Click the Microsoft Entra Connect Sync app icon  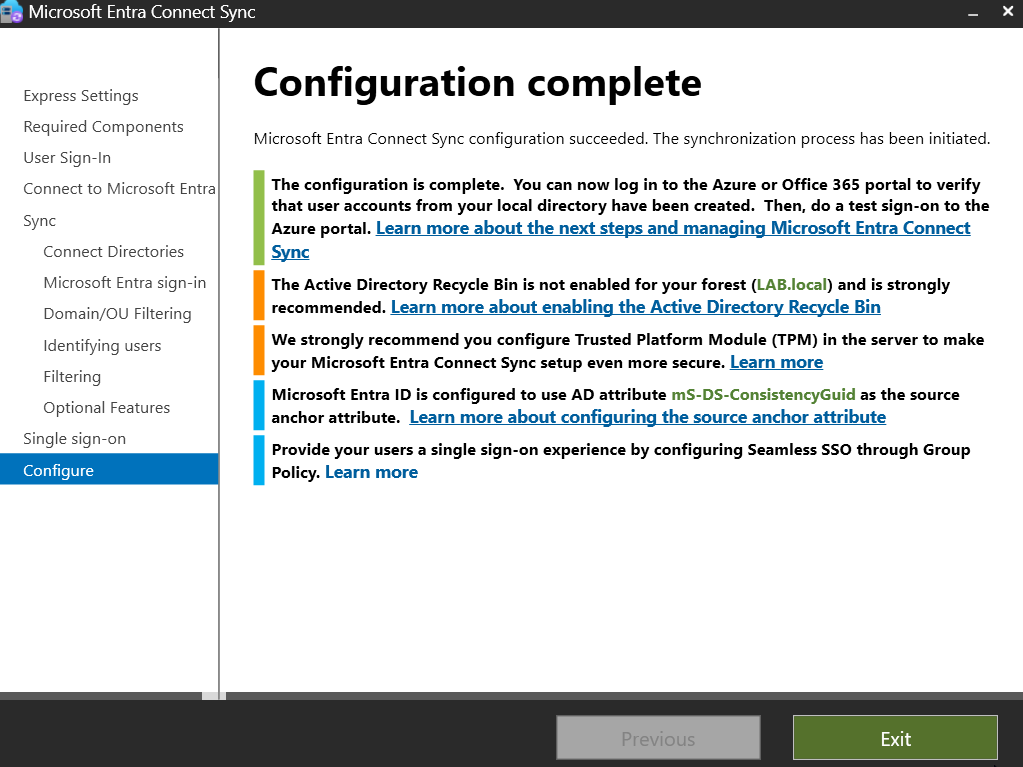pyautogui.click(x=11, y=12)
